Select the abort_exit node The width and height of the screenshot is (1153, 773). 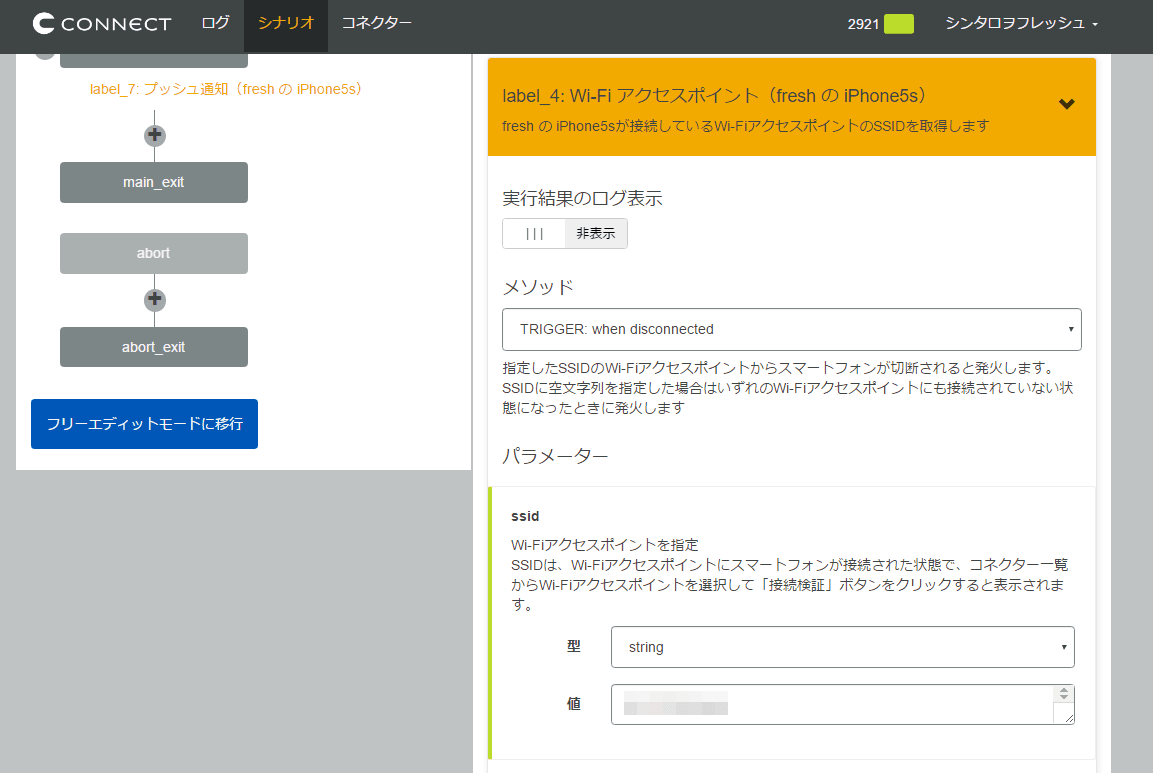154,347
